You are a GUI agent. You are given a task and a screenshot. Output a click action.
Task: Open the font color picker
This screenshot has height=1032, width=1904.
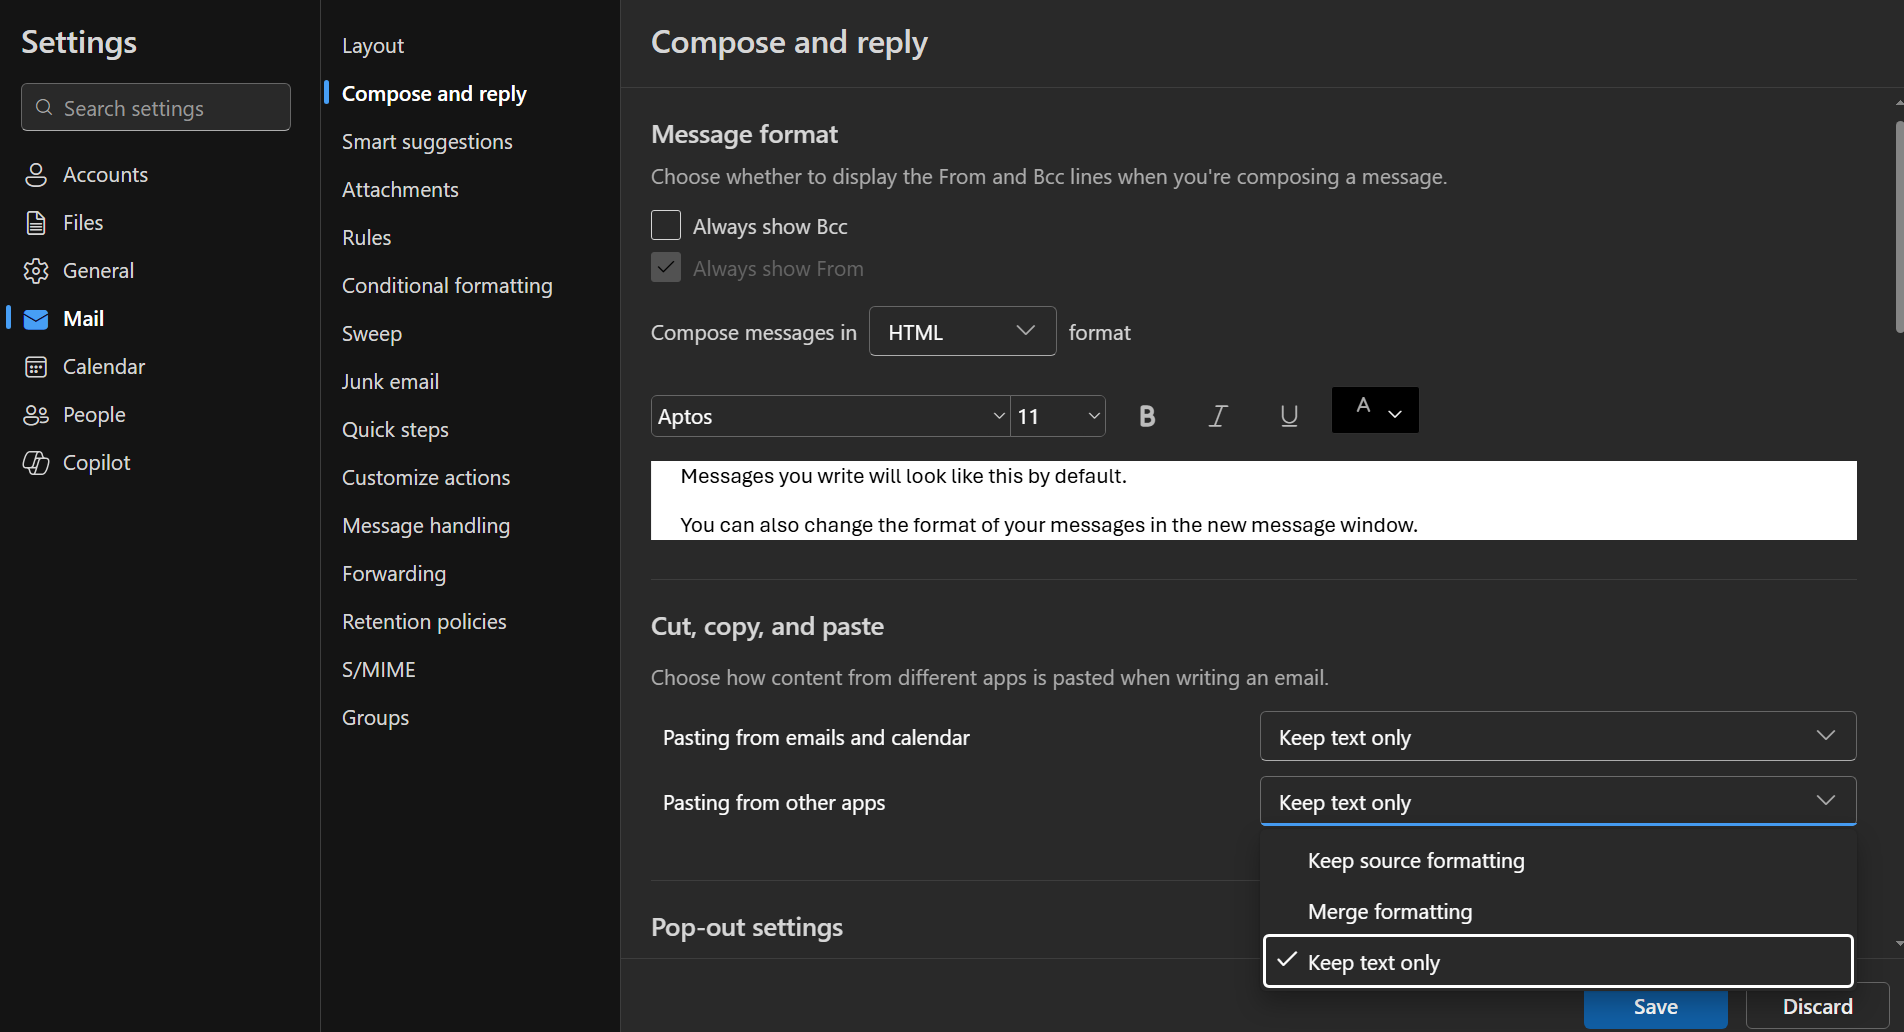(1374, 410)
